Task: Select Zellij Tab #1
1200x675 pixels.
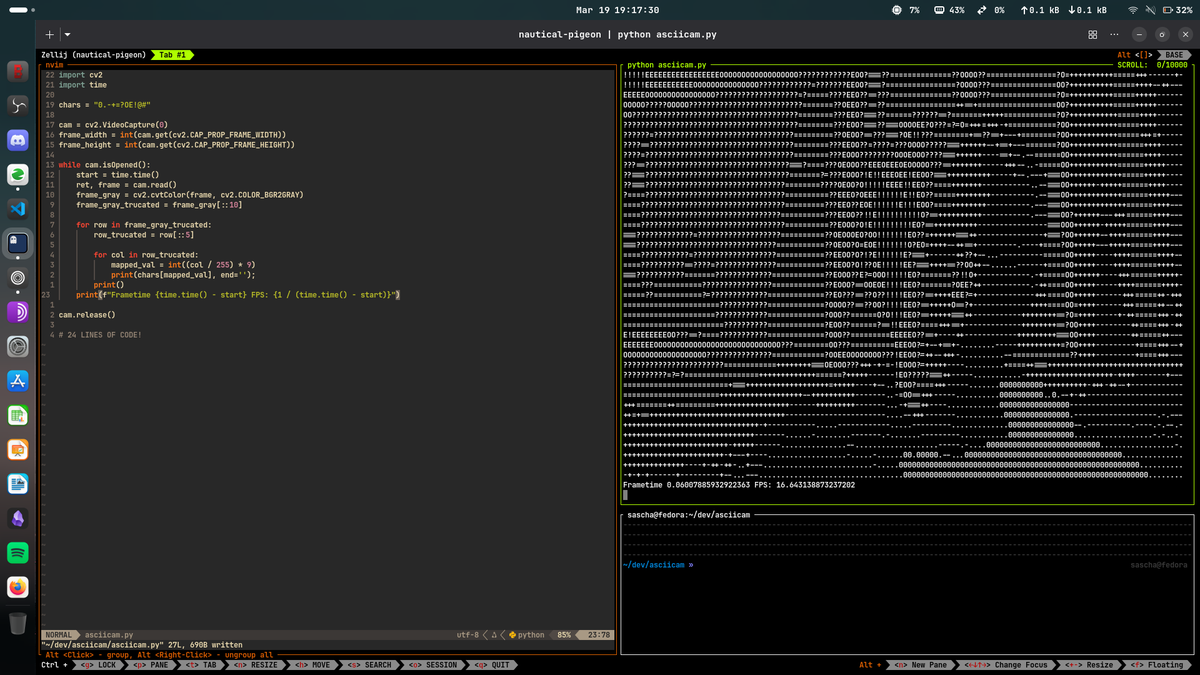Action: point(172,55)
